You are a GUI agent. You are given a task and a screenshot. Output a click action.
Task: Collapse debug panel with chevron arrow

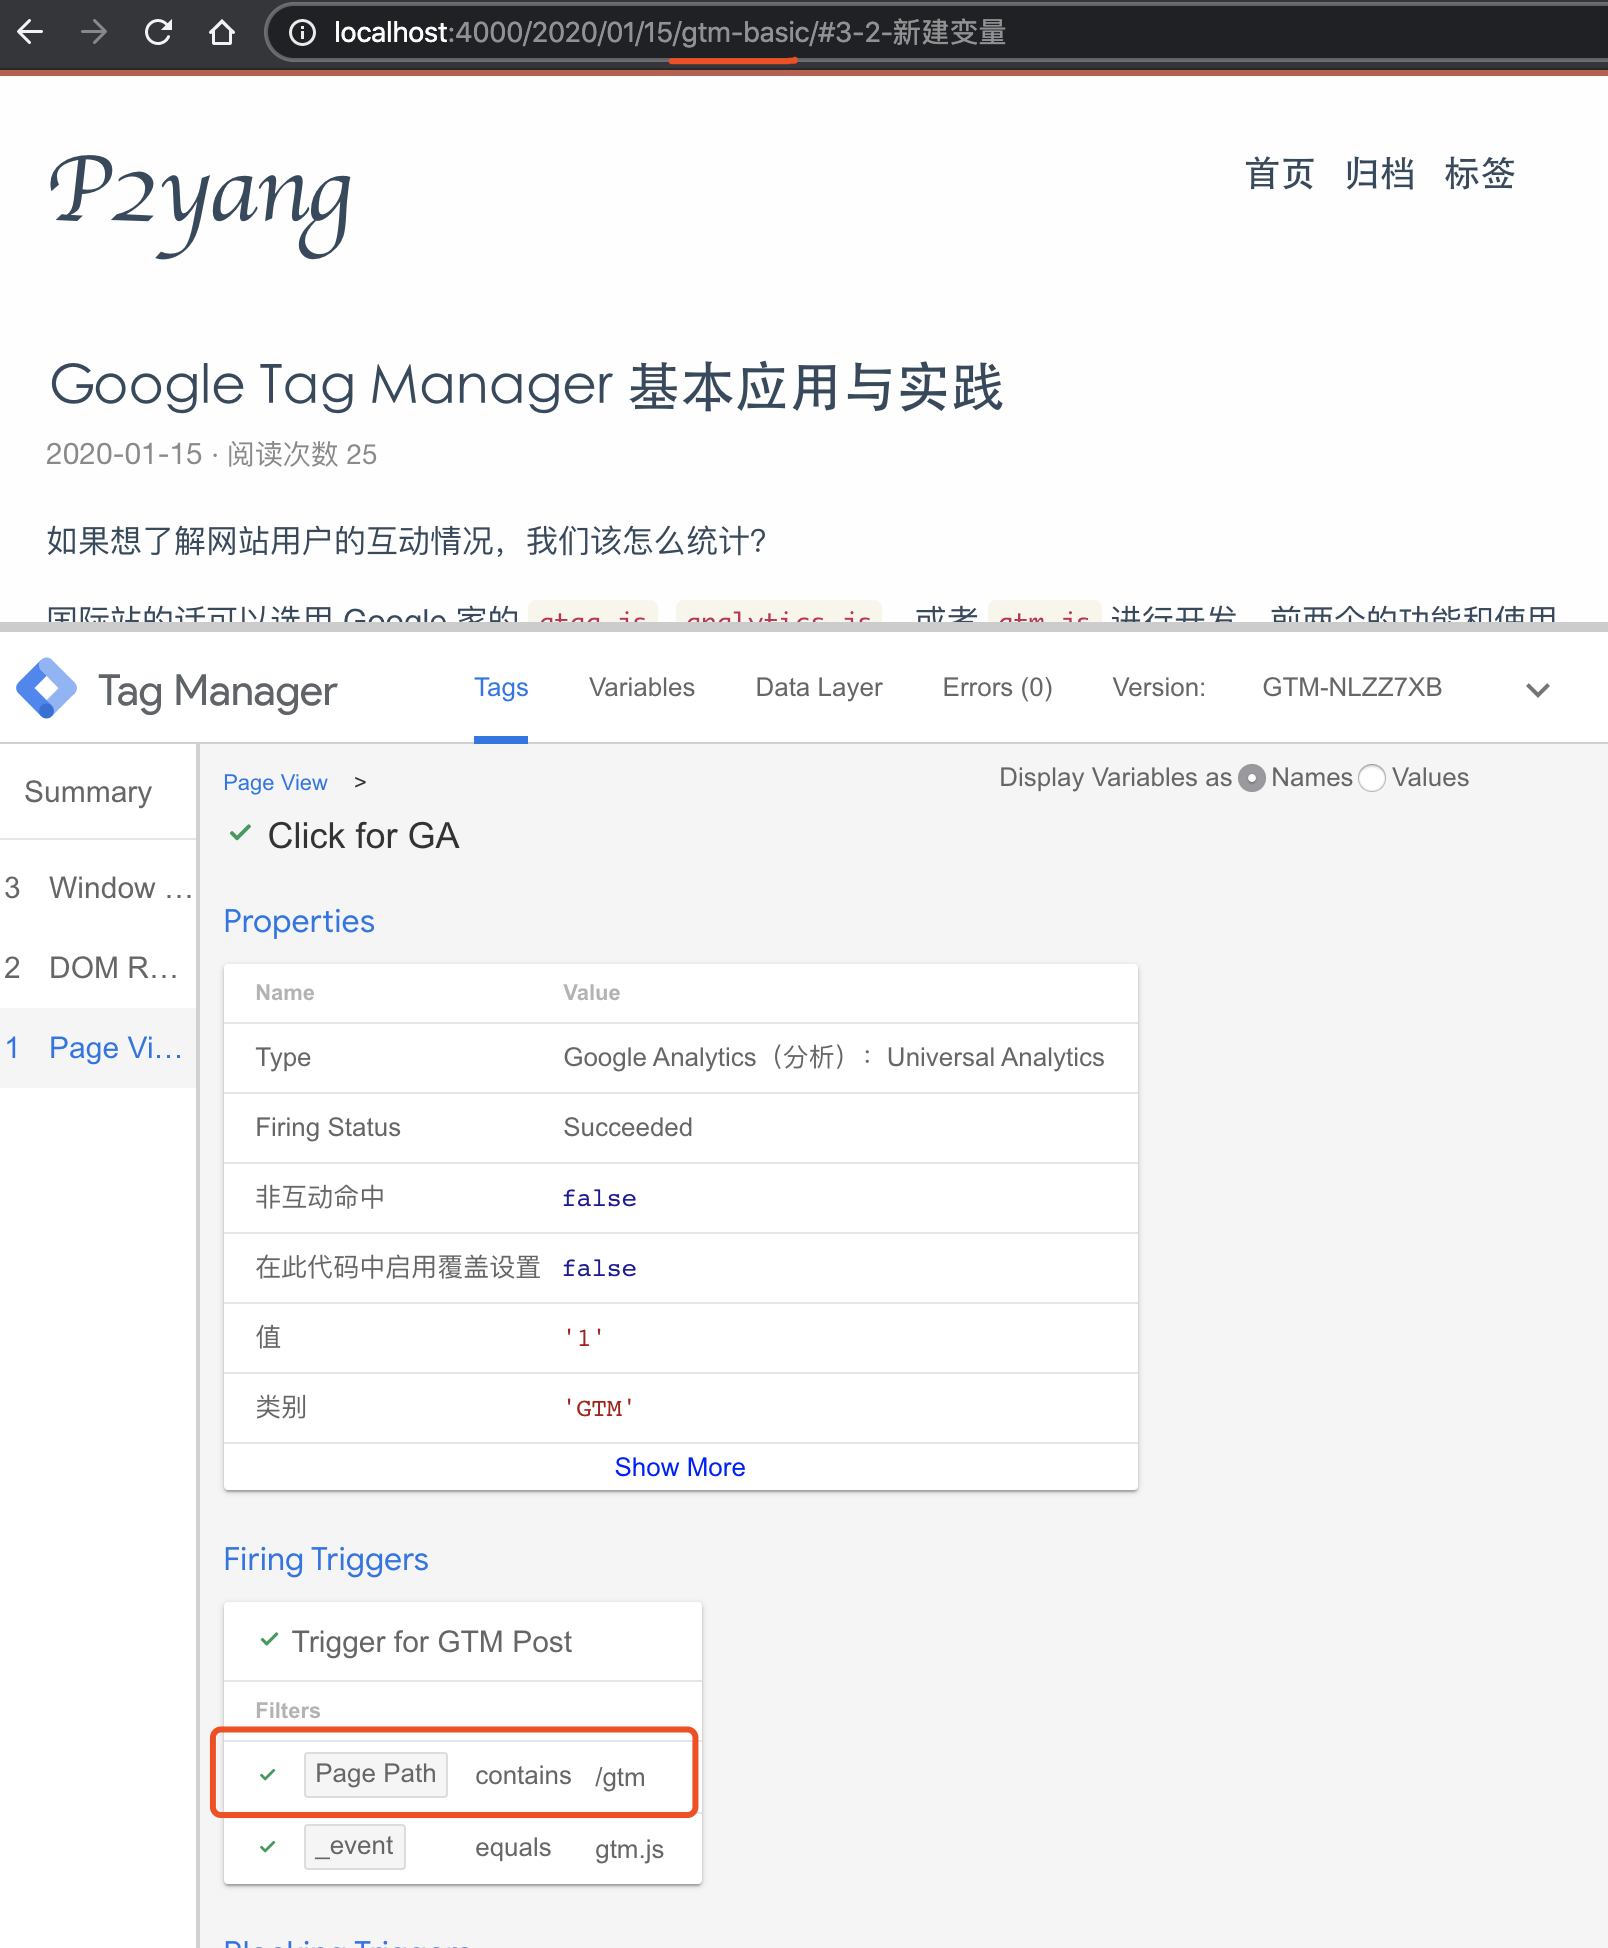click(1537, 690)
